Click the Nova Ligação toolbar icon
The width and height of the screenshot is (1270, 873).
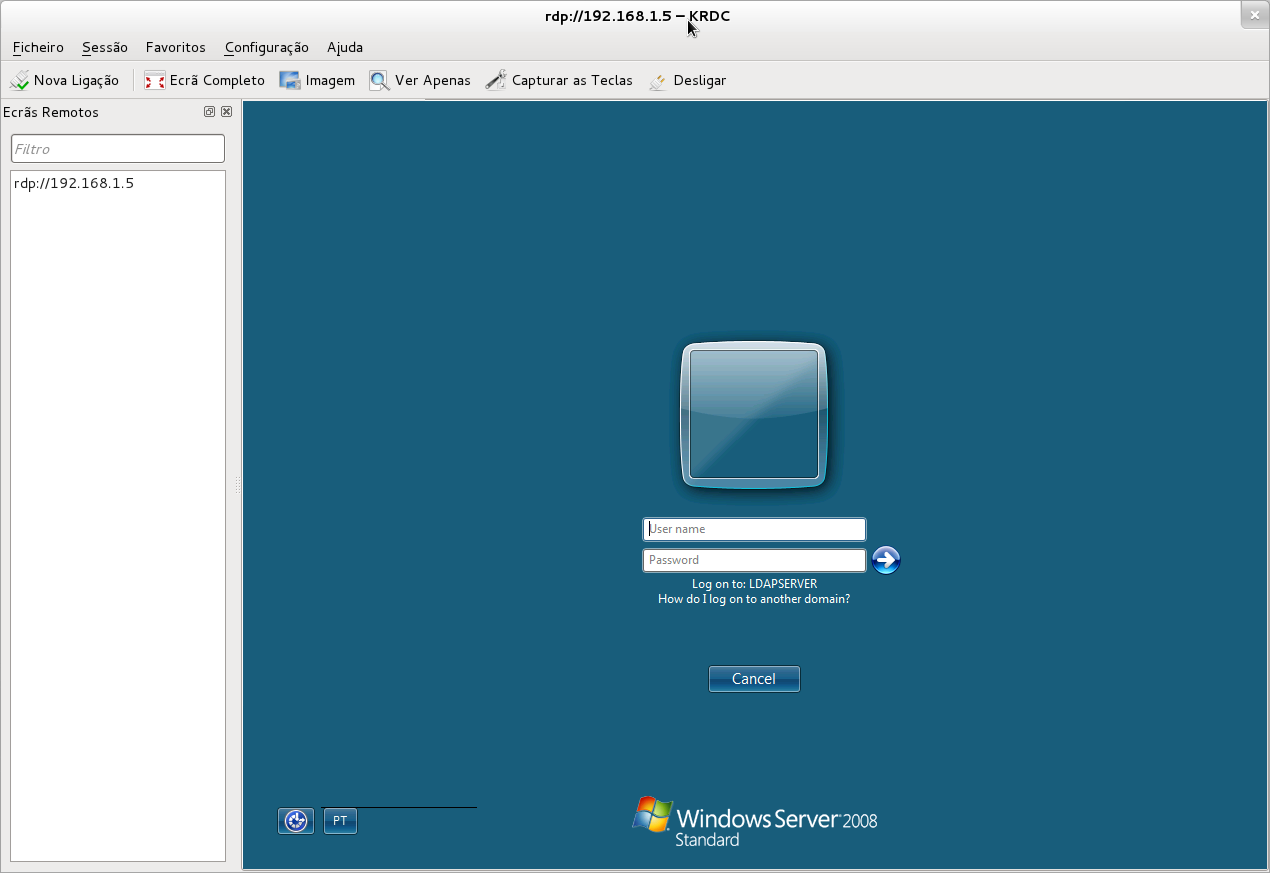[20, 81]
